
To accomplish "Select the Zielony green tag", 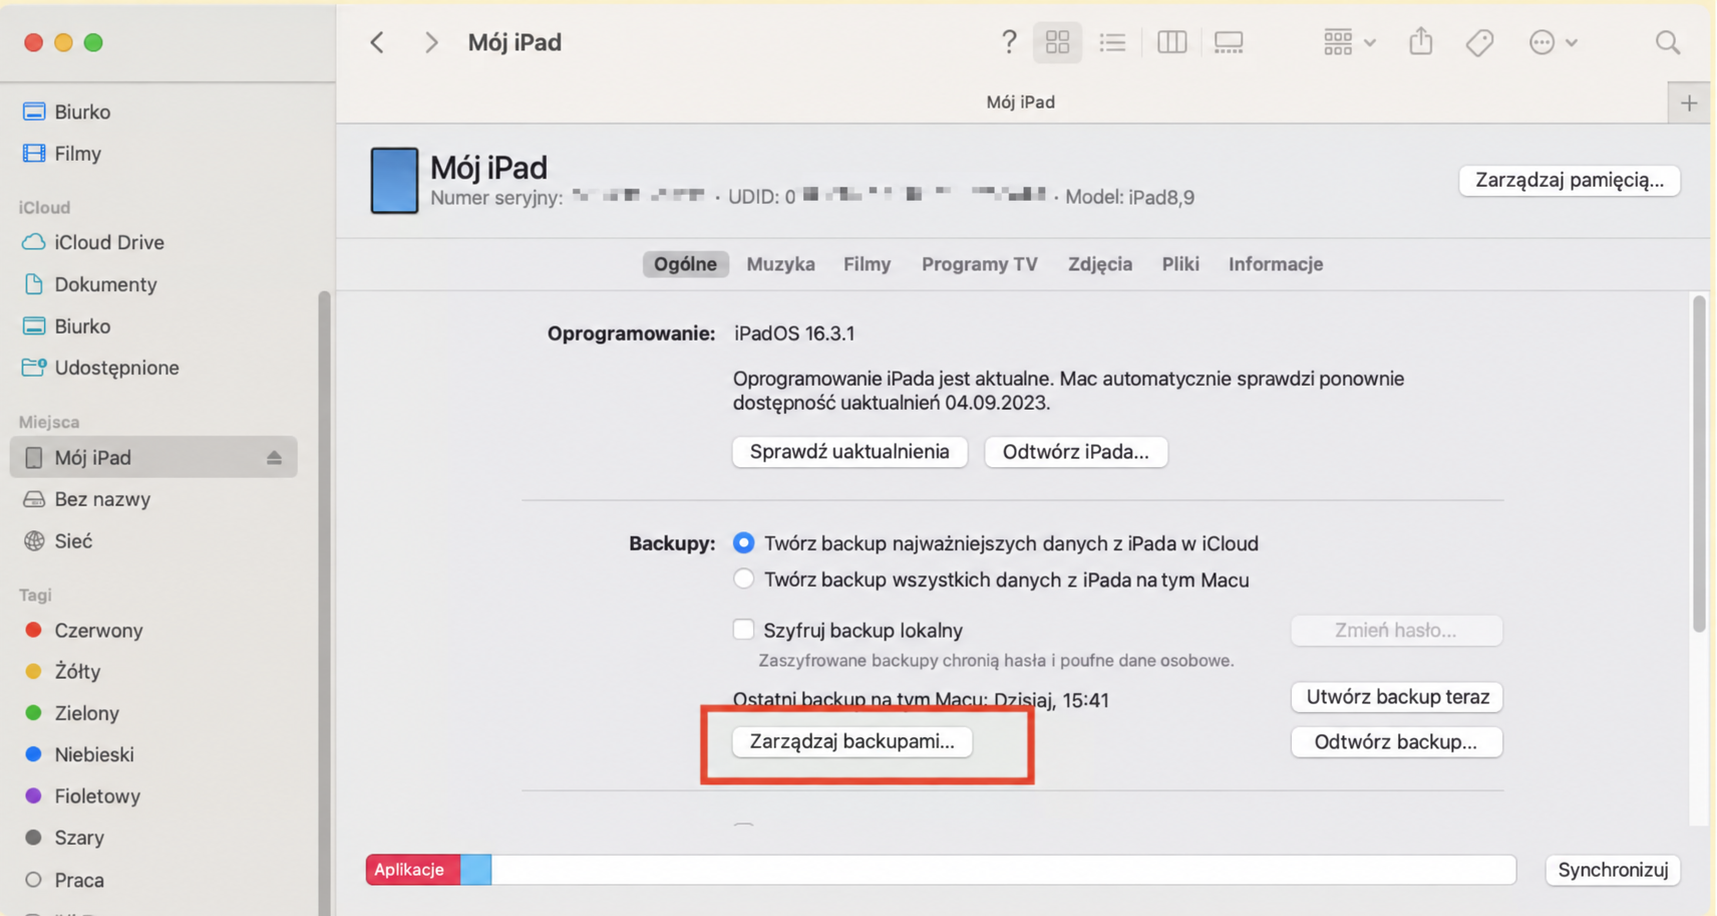I will tap(71, 713).
